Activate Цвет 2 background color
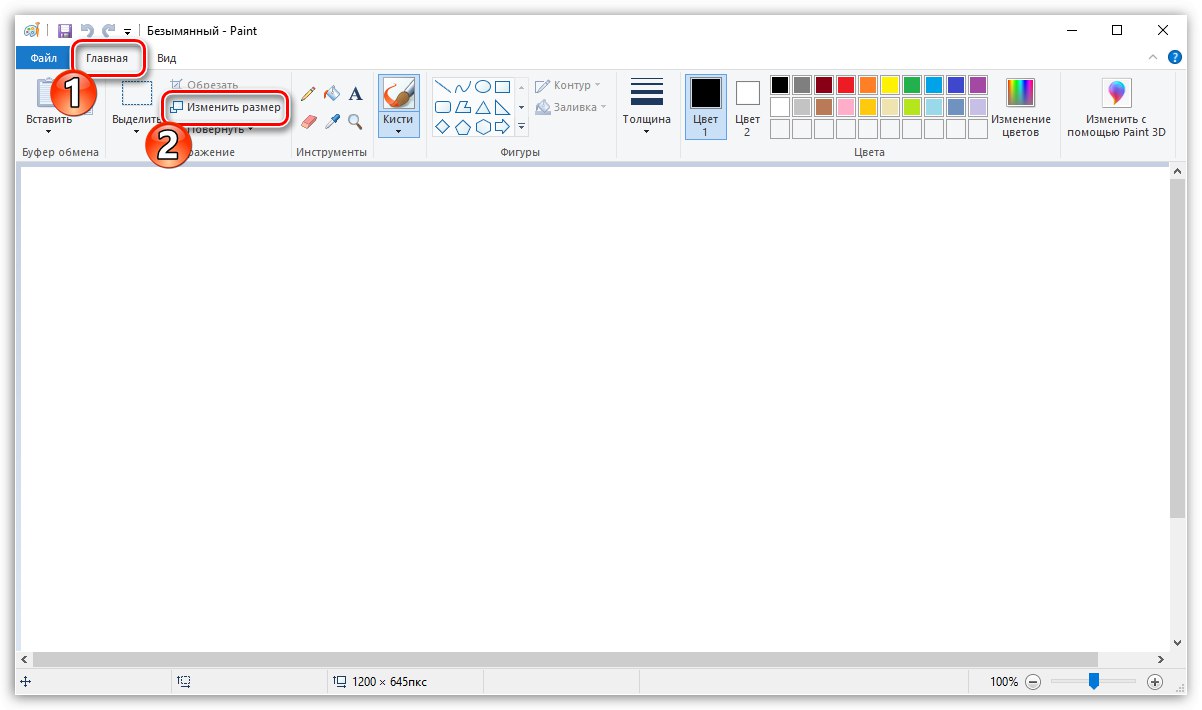Viewport: 1202px width, 710px height. 747,107
